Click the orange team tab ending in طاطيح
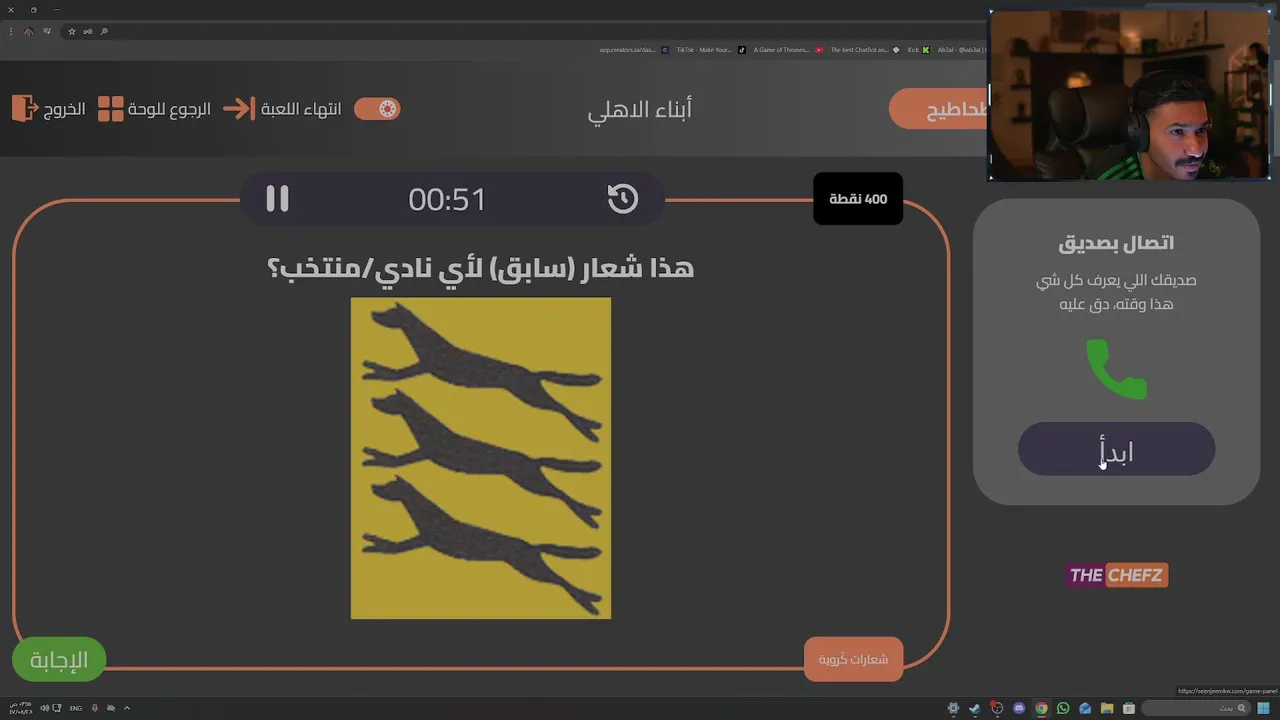Screen dimensions: 1280x720 [938, 109]
